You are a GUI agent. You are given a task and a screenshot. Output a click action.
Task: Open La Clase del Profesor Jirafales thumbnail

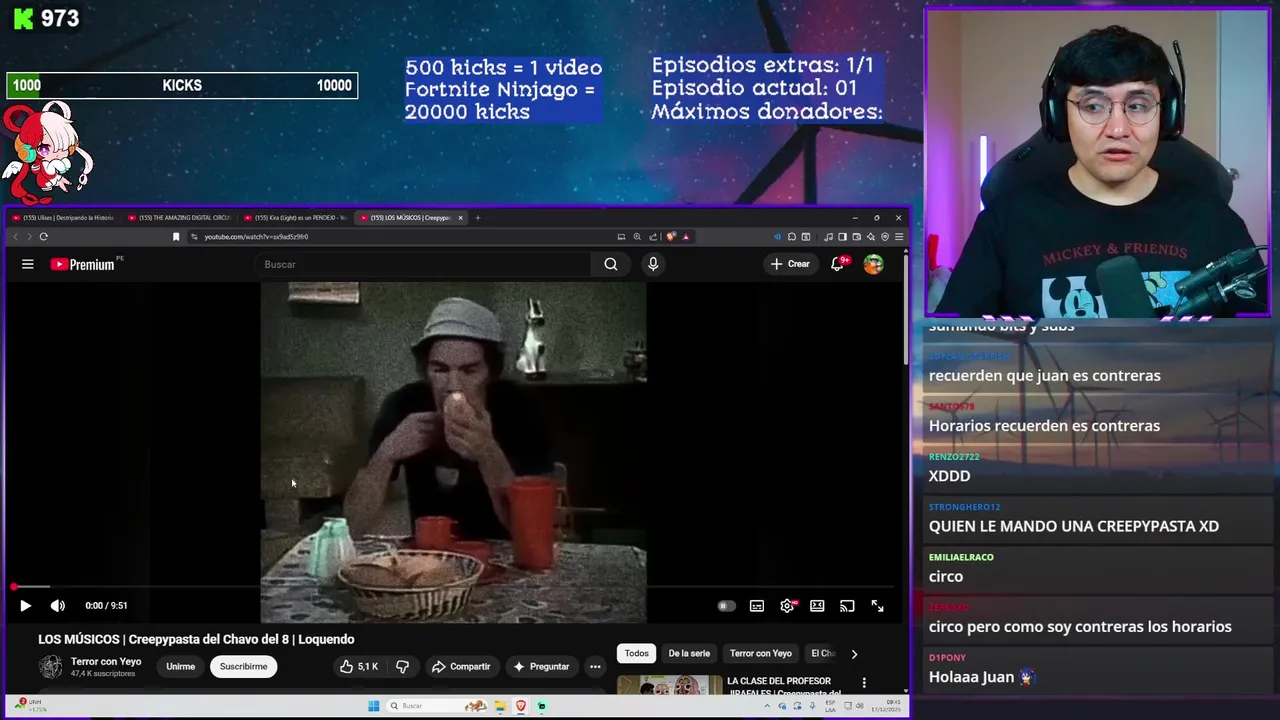click(669, 685)
